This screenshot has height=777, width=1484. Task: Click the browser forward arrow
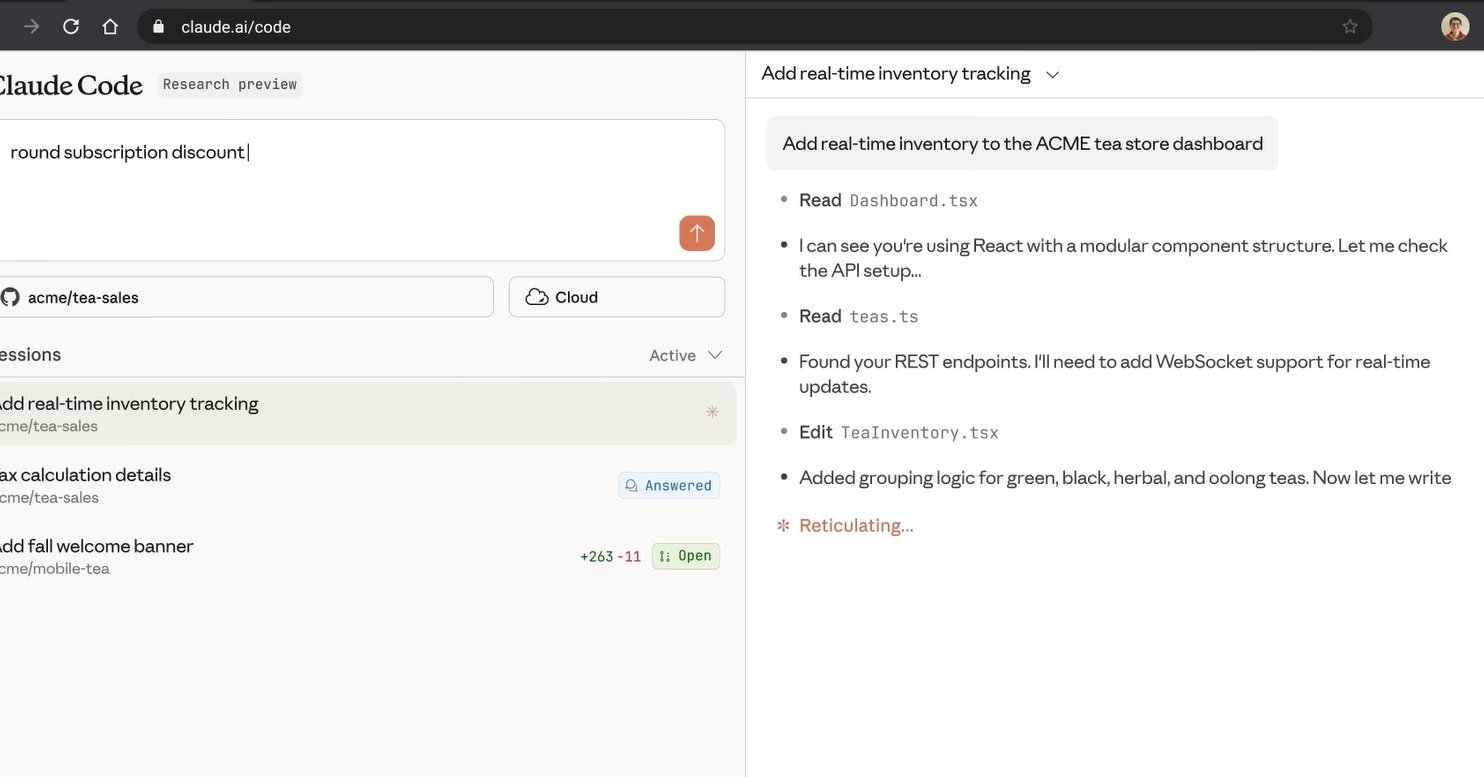31,26
